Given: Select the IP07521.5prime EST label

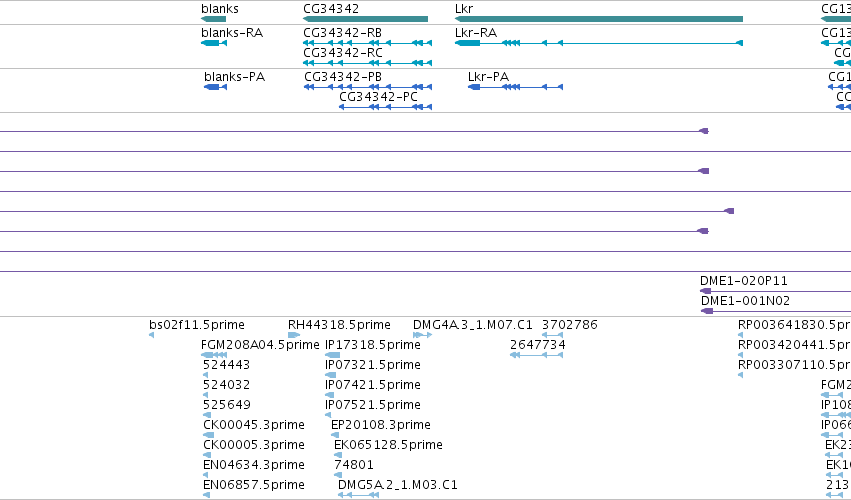Looking at the screenshot, I should (x=373, y=405).
